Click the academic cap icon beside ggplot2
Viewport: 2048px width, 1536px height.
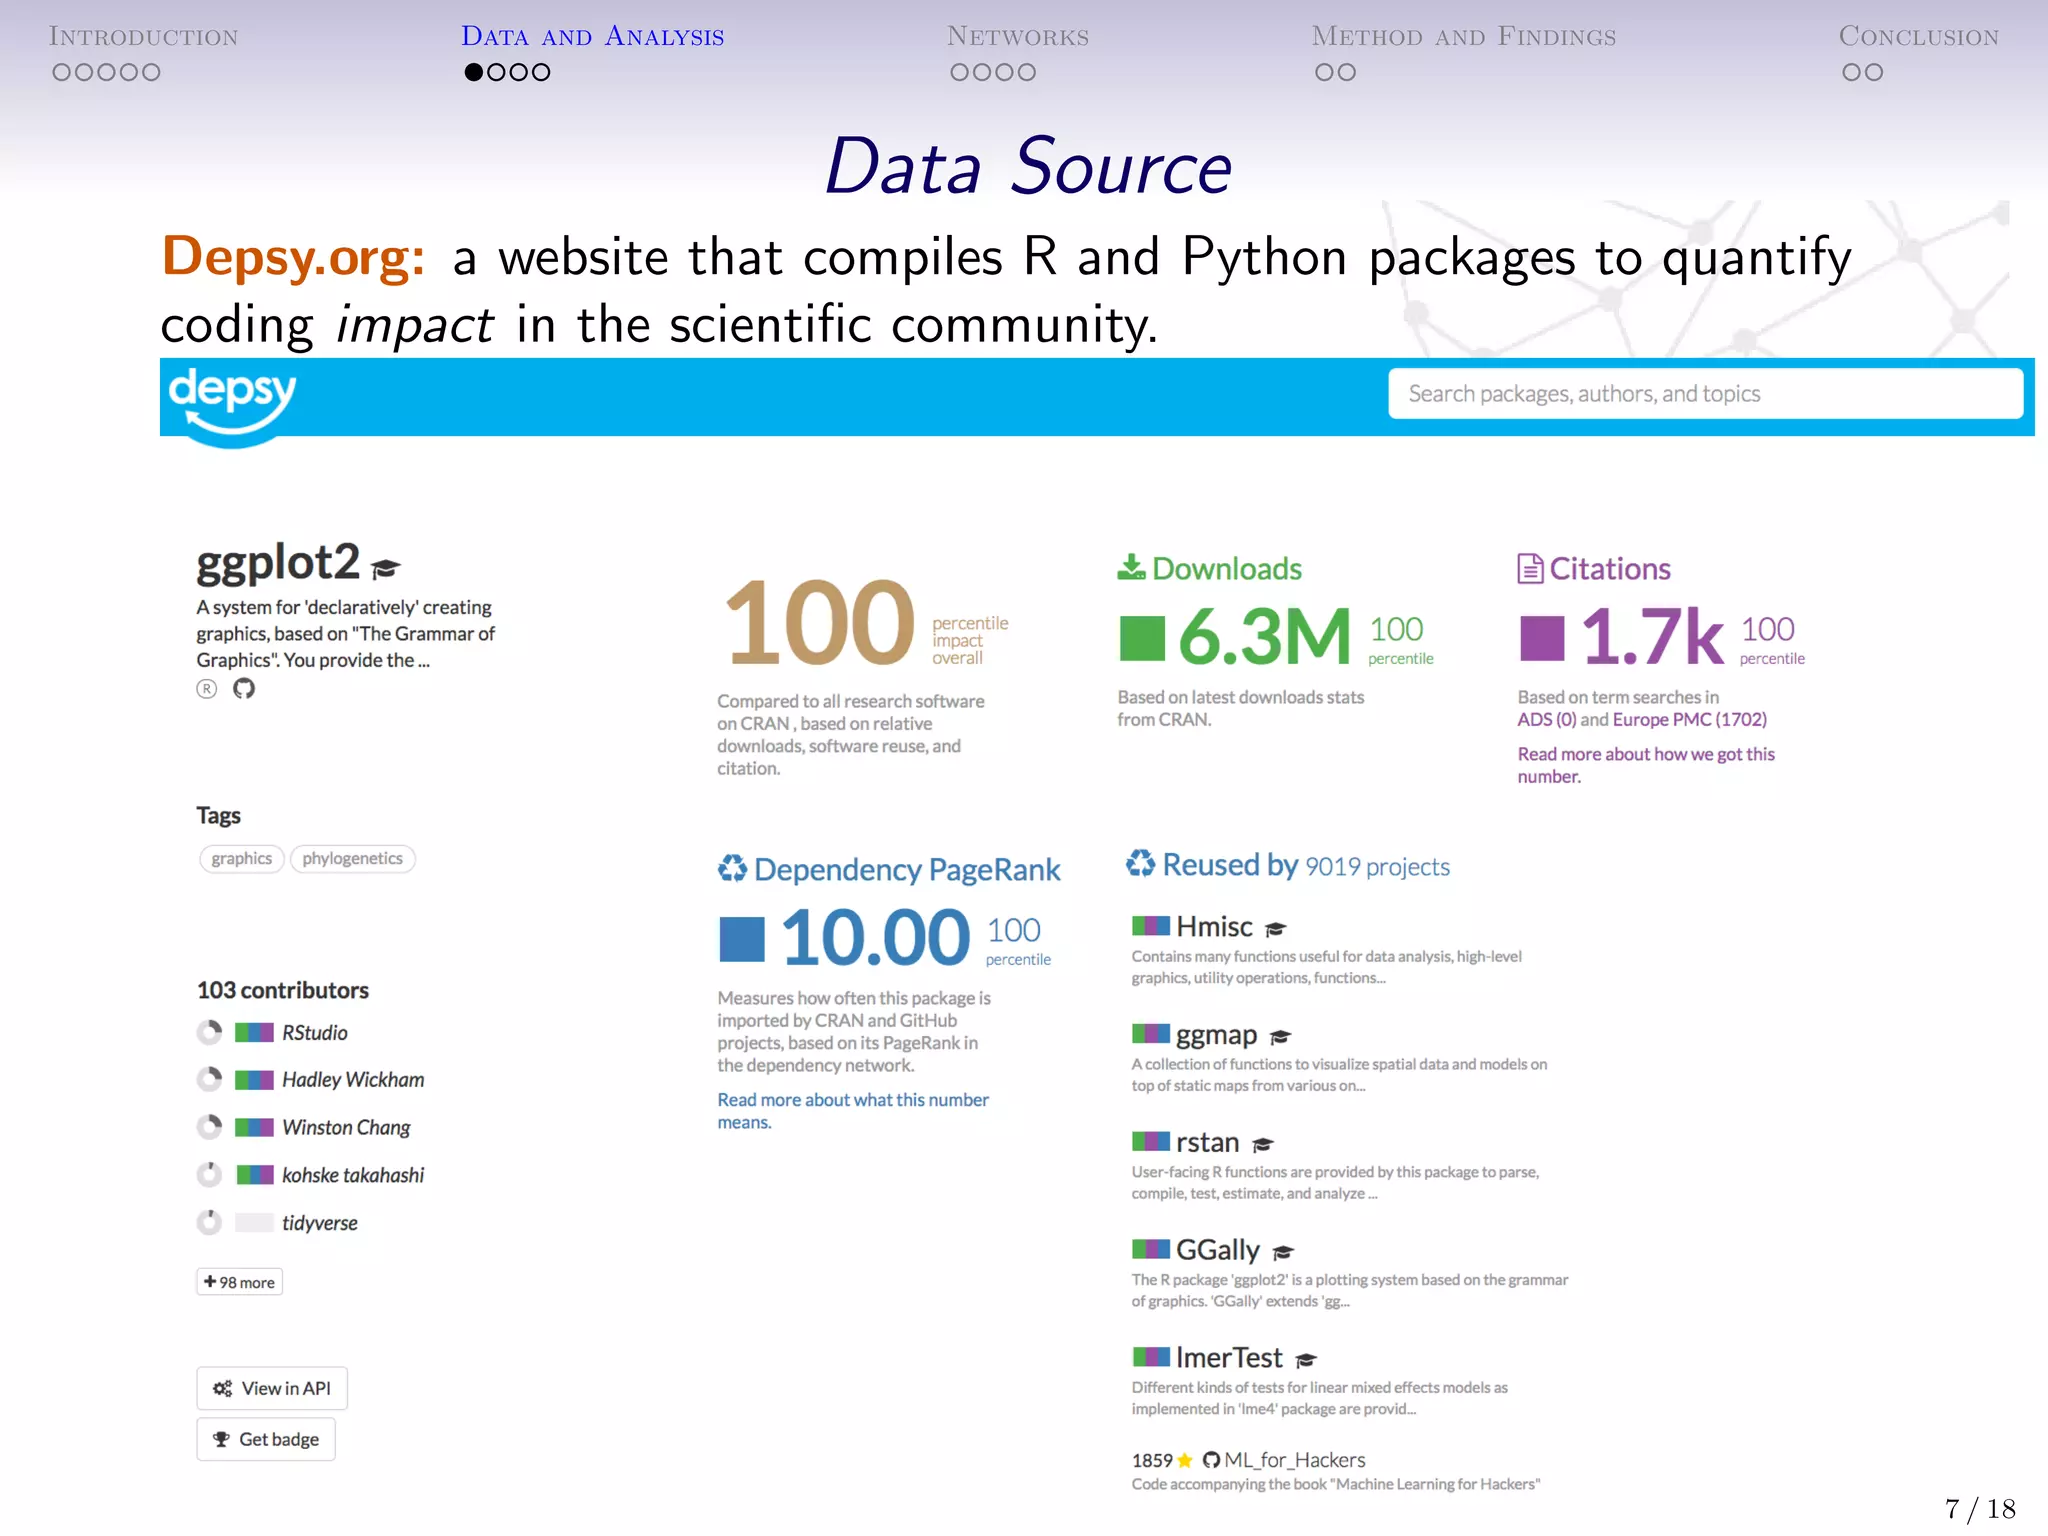pyautogui.click(x=385, y=568)
